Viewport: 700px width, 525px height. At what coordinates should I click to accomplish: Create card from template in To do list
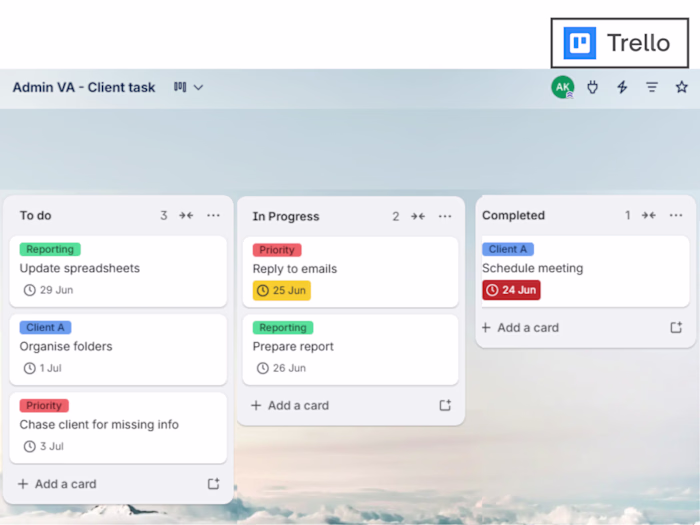(213, 484)
